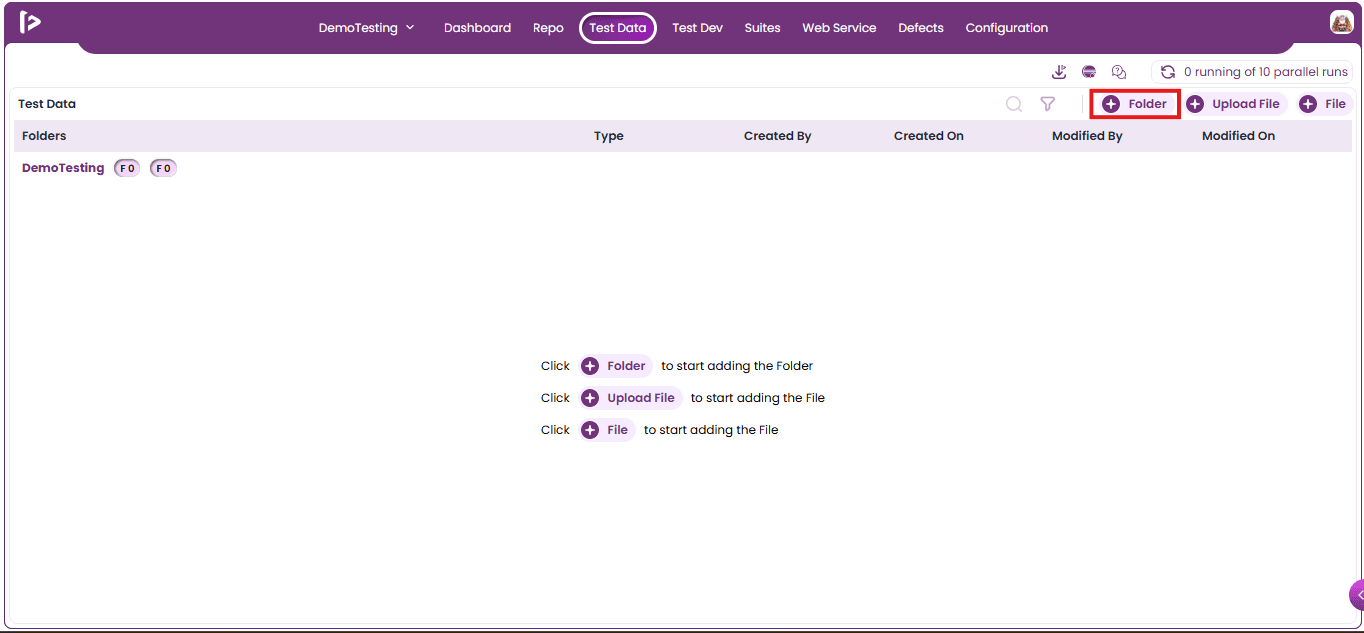Viewport: 1364px width, 633px height.
Task: Click the Created By column header
Action: pos(777,136)
